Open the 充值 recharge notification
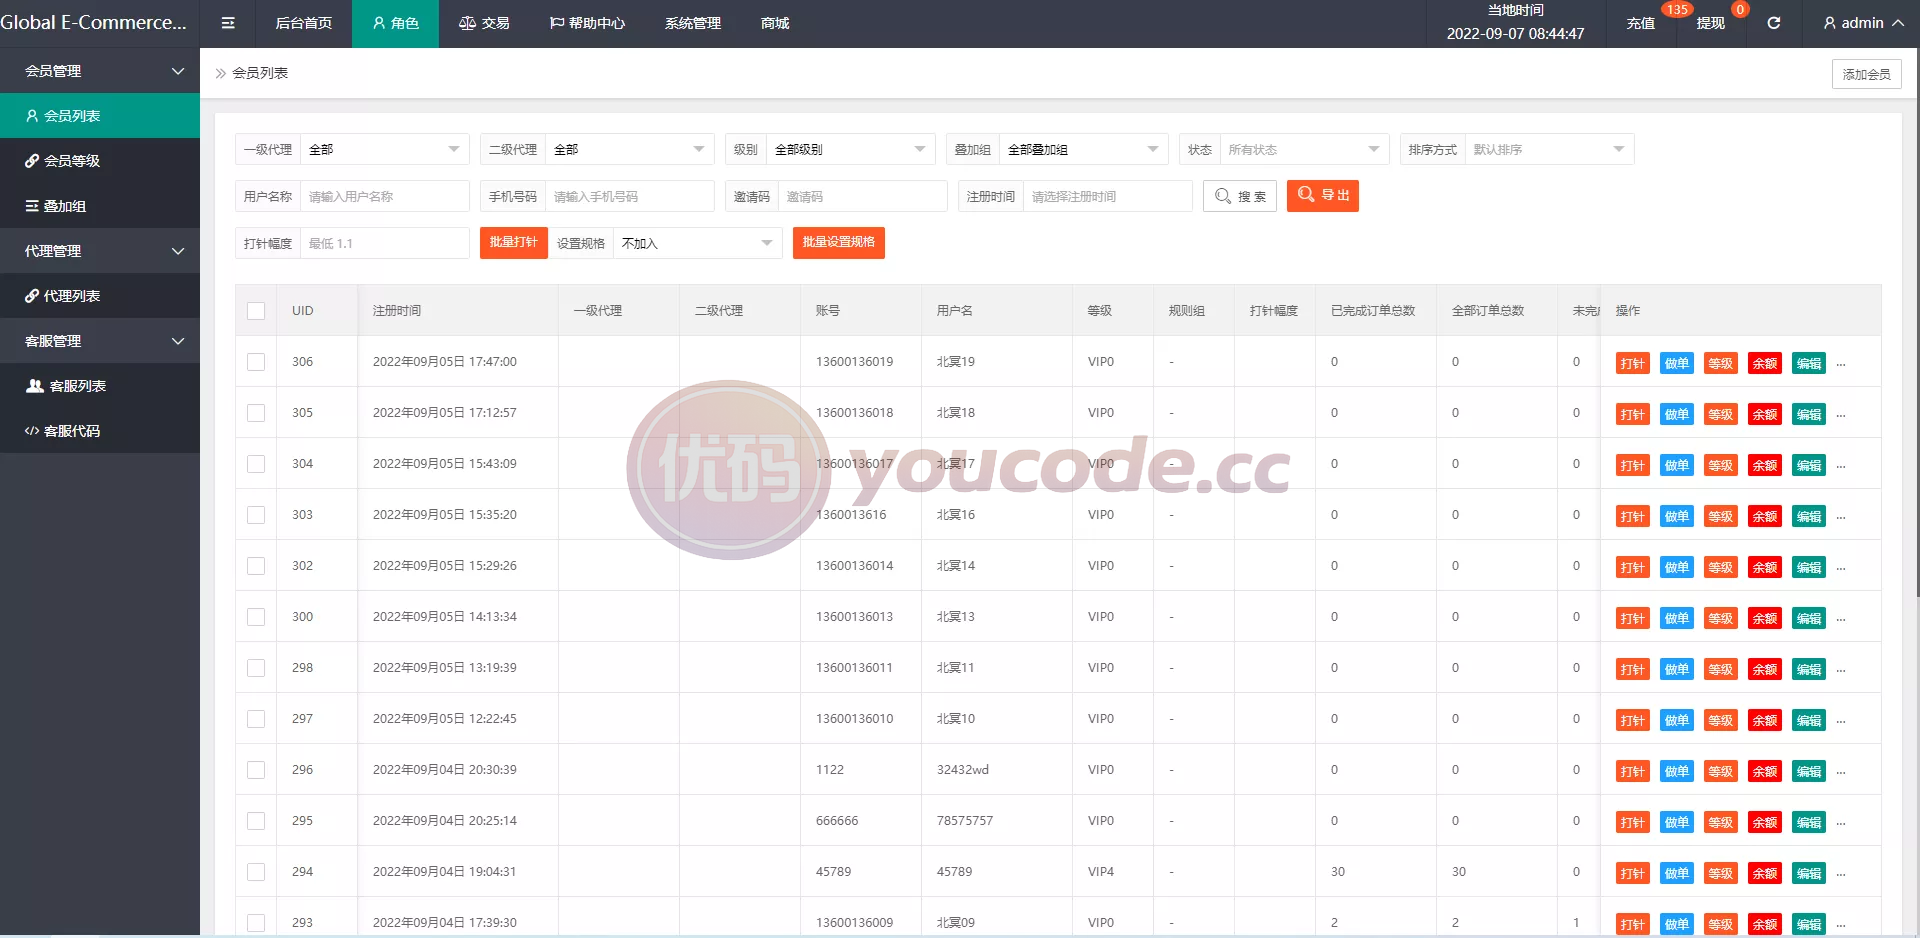Viewport: 1920px width, 938px height. point(1641,23)
